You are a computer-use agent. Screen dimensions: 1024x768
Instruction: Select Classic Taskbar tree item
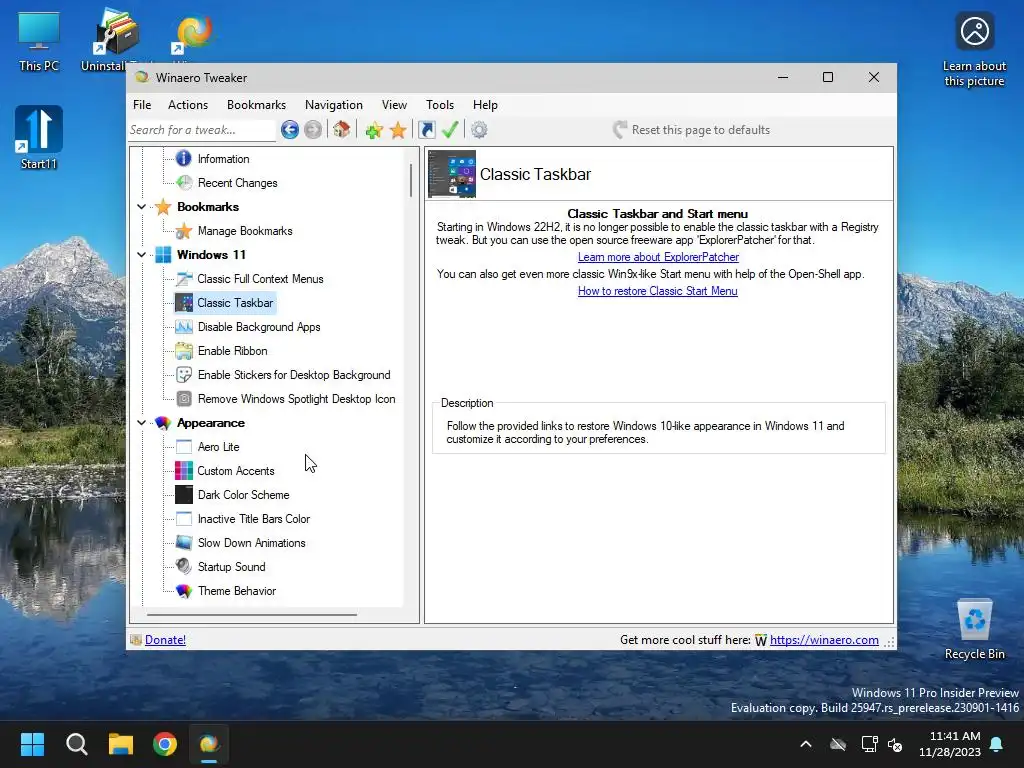click(x=235, y=303)
